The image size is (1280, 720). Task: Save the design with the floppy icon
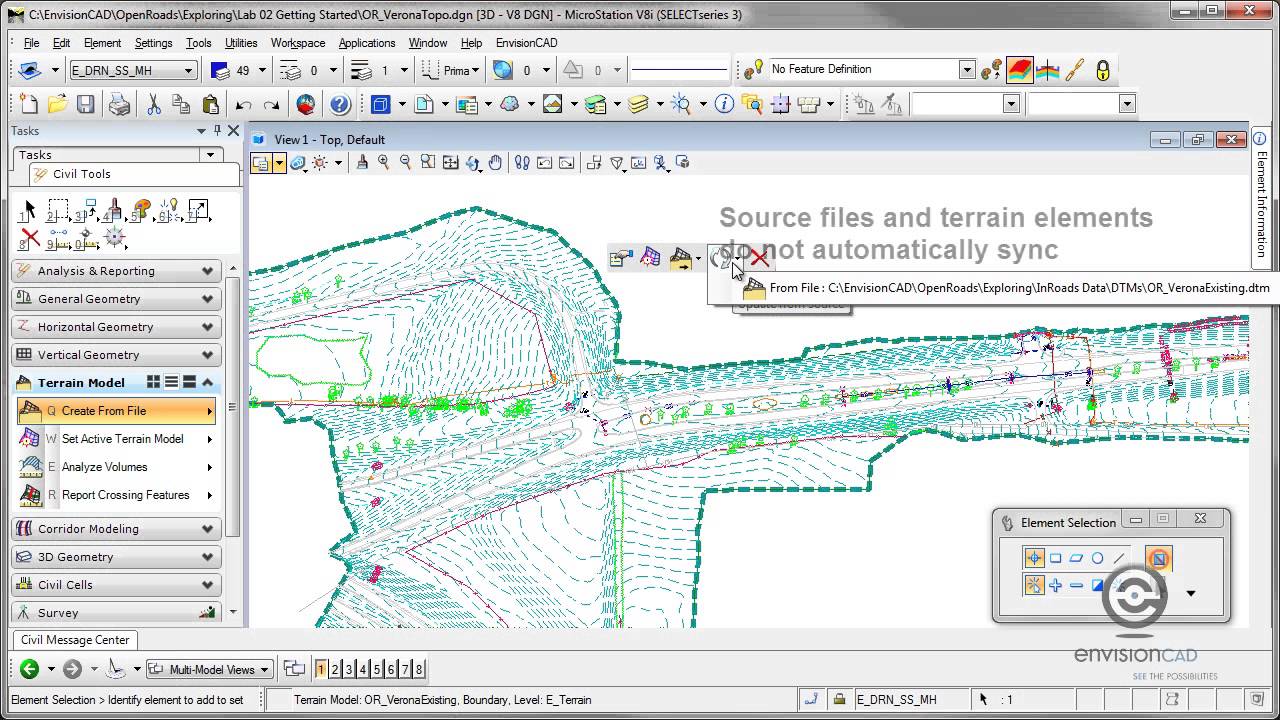coord(85,104)
